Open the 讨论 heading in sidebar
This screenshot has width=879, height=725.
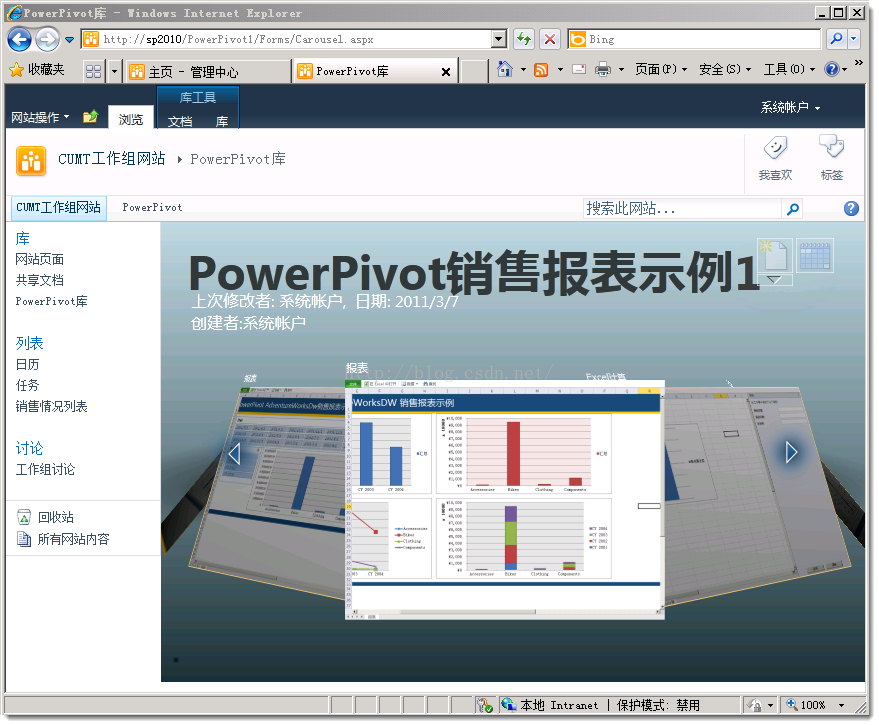coord(29,448)
